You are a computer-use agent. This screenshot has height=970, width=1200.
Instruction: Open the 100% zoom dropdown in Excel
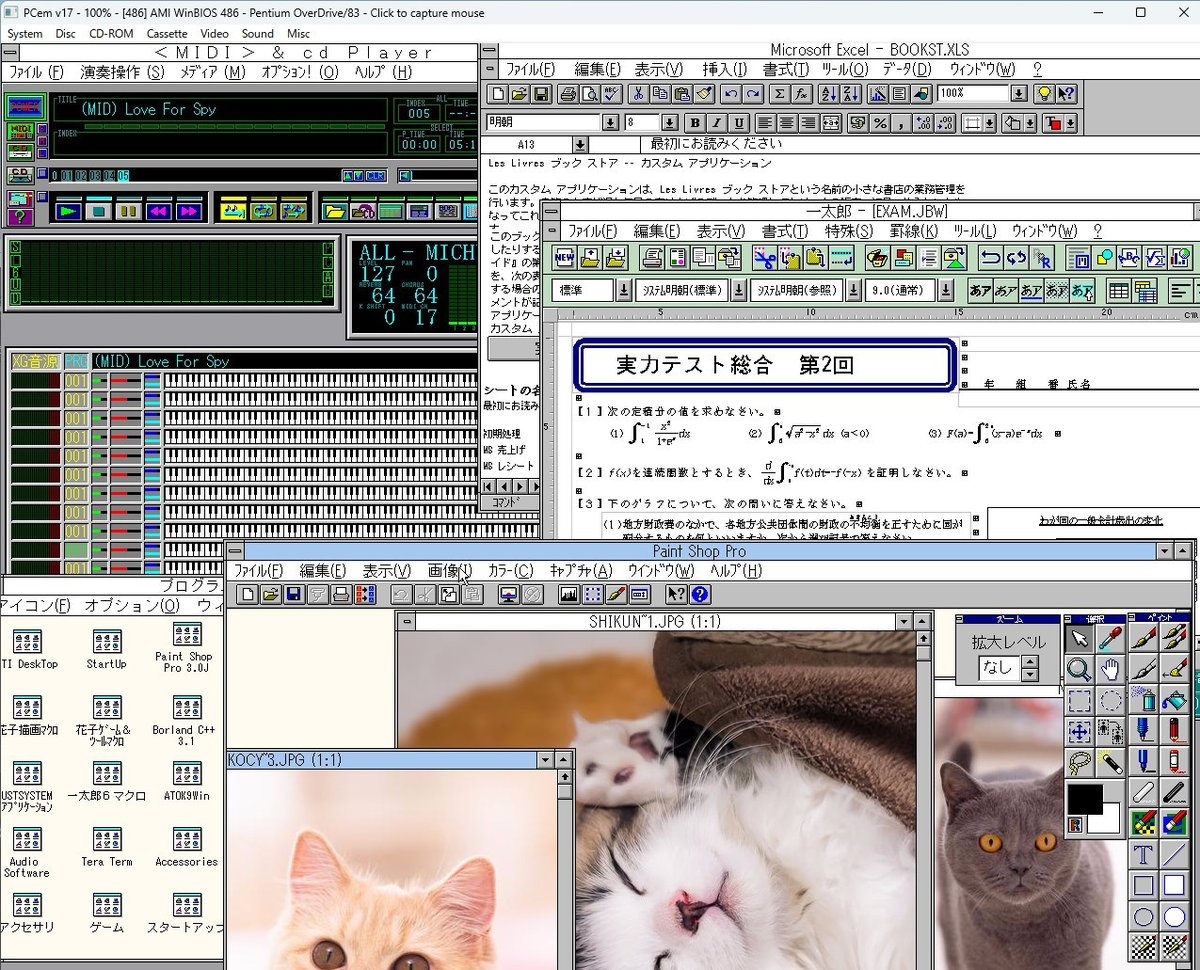tap(1018, 93)
